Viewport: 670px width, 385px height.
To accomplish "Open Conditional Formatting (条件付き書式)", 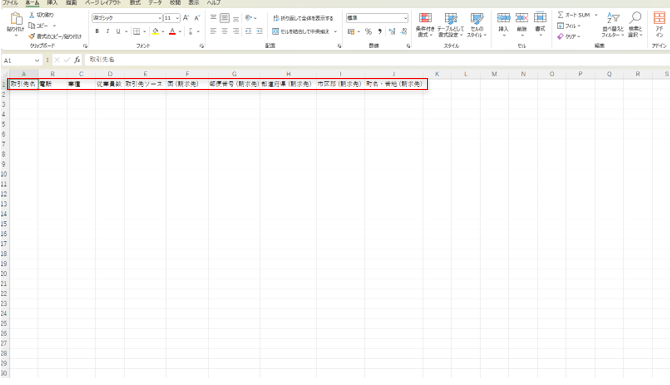I will coord(425,24).
